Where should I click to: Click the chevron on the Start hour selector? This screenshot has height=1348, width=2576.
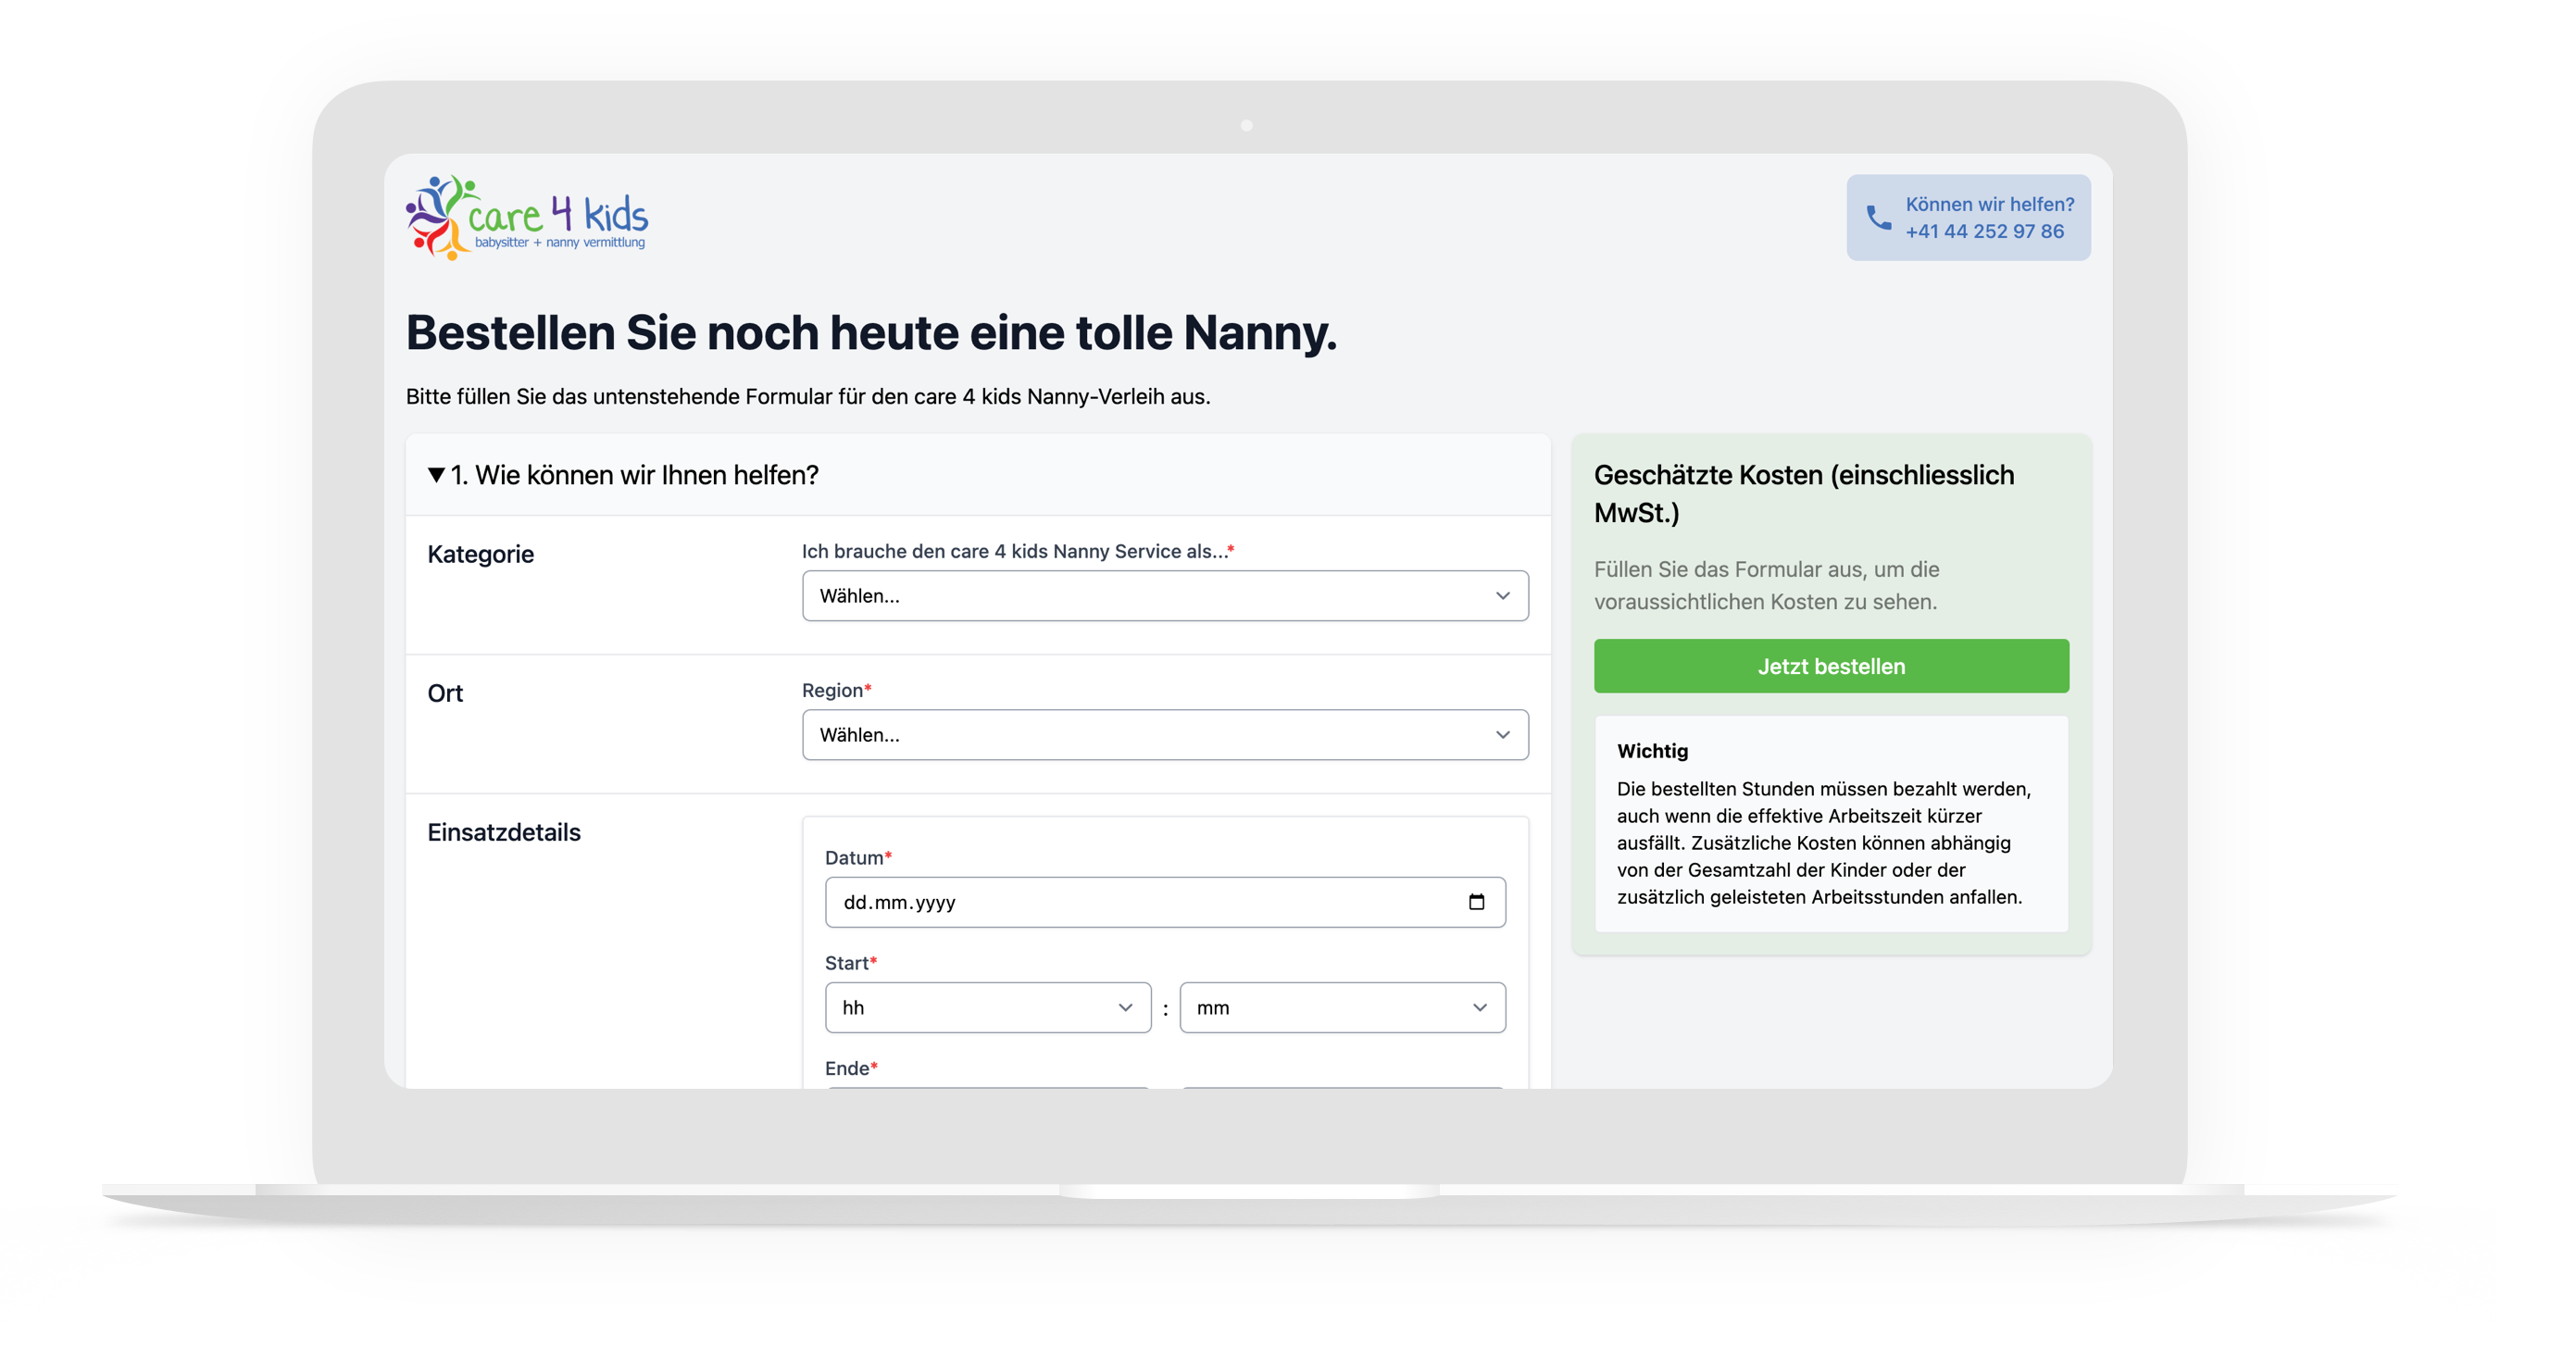[1127, 1008]
